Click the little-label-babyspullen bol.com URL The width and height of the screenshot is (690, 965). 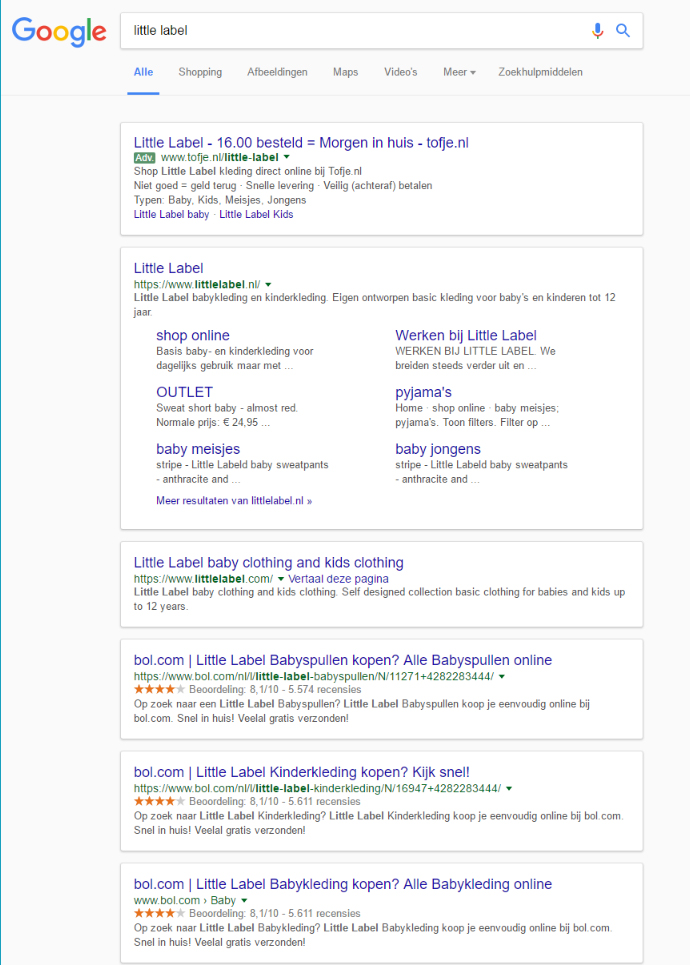(314, 676)
